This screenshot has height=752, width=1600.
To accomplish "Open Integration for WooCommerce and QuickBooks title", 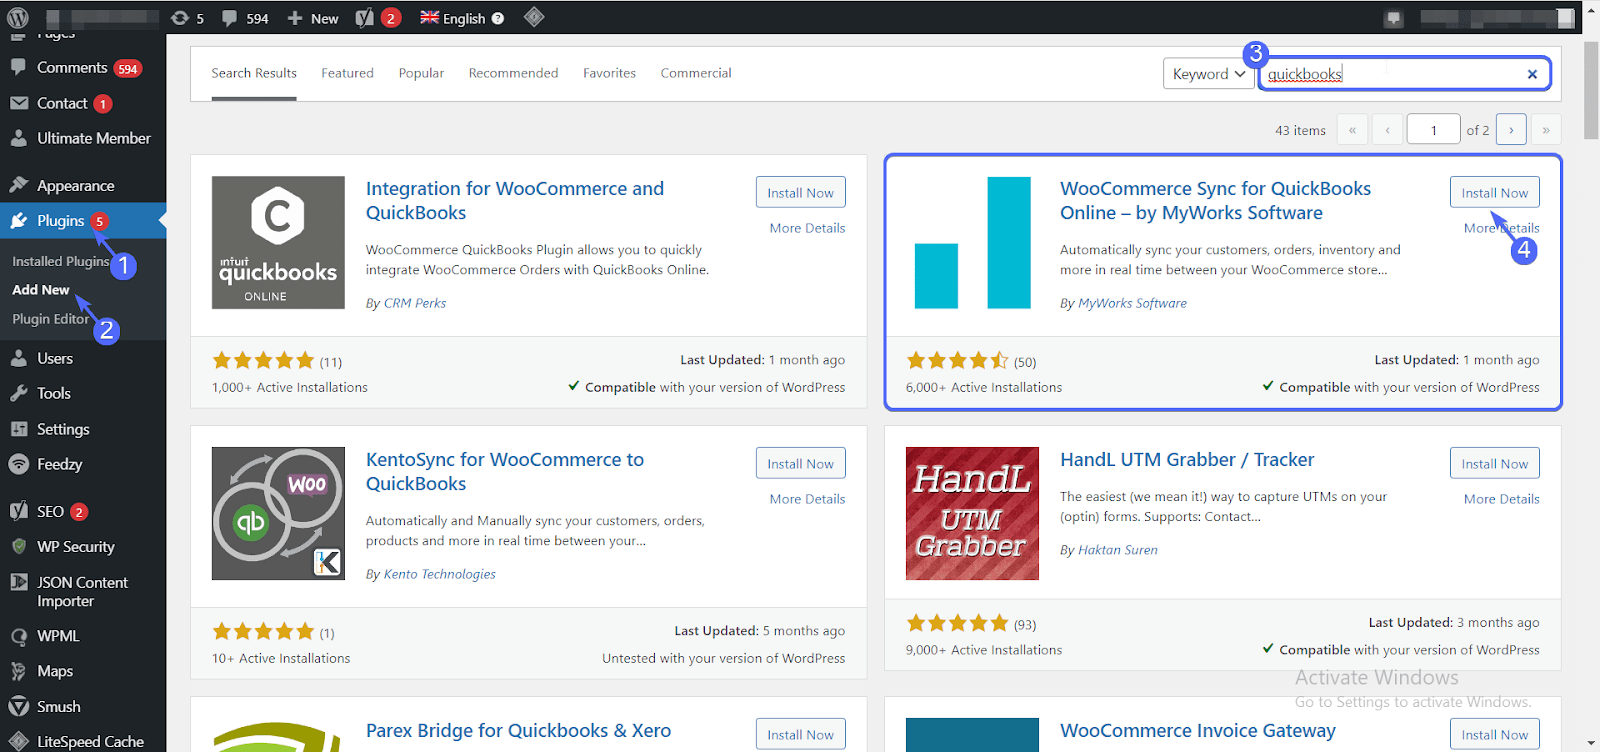I will (x=515, y=201).
